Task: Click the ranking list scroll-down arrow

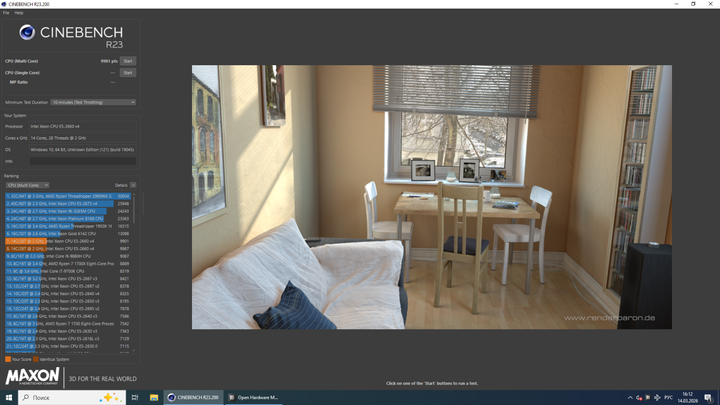Action: tap(134, 351)
